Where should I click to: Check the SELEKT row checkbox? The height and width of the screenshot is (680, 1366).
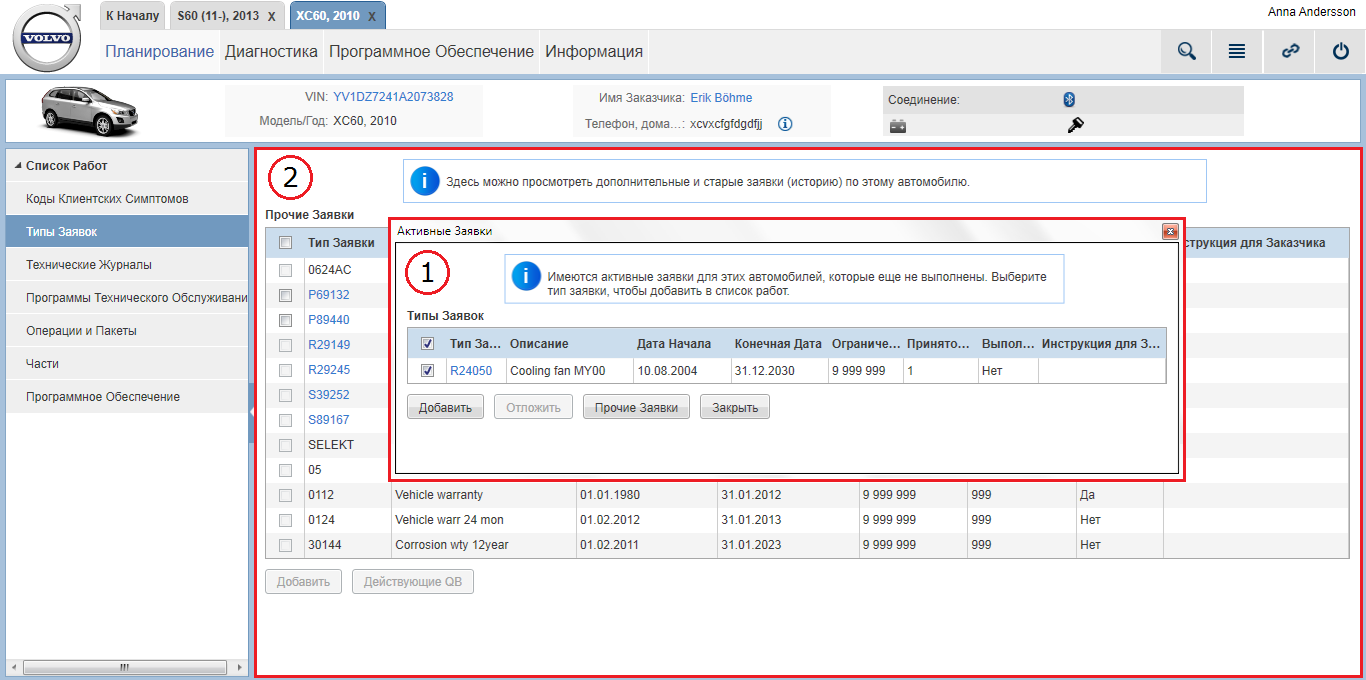pyautogui.click(x=286, y=445)
